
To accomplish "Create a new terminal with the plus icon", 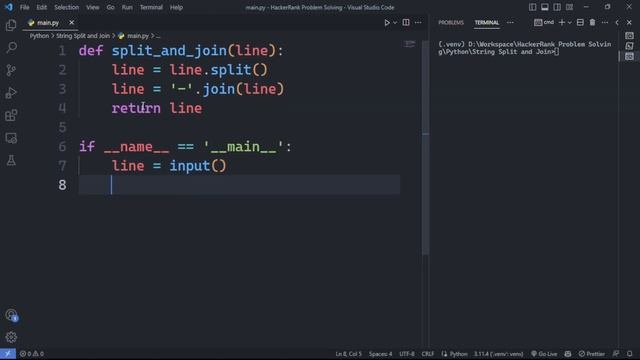I will tap(562, 22).
